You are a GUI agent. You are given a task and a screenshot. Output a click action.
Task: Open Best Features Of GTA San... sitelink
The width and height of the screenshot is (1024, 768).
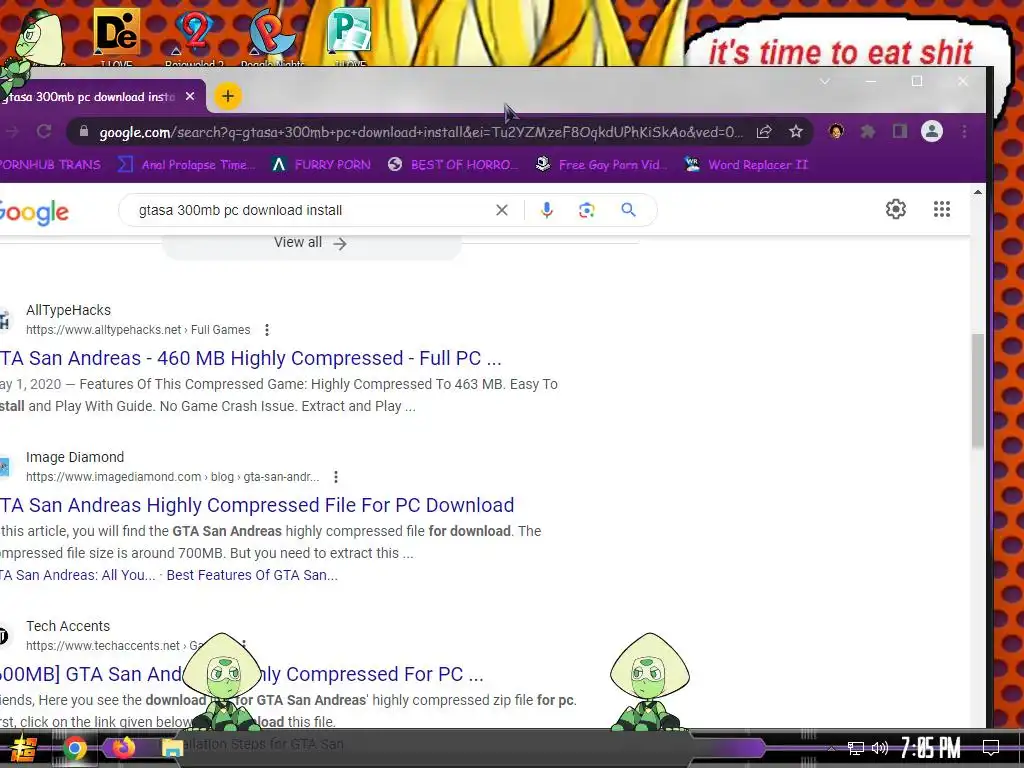click(252, 575)
